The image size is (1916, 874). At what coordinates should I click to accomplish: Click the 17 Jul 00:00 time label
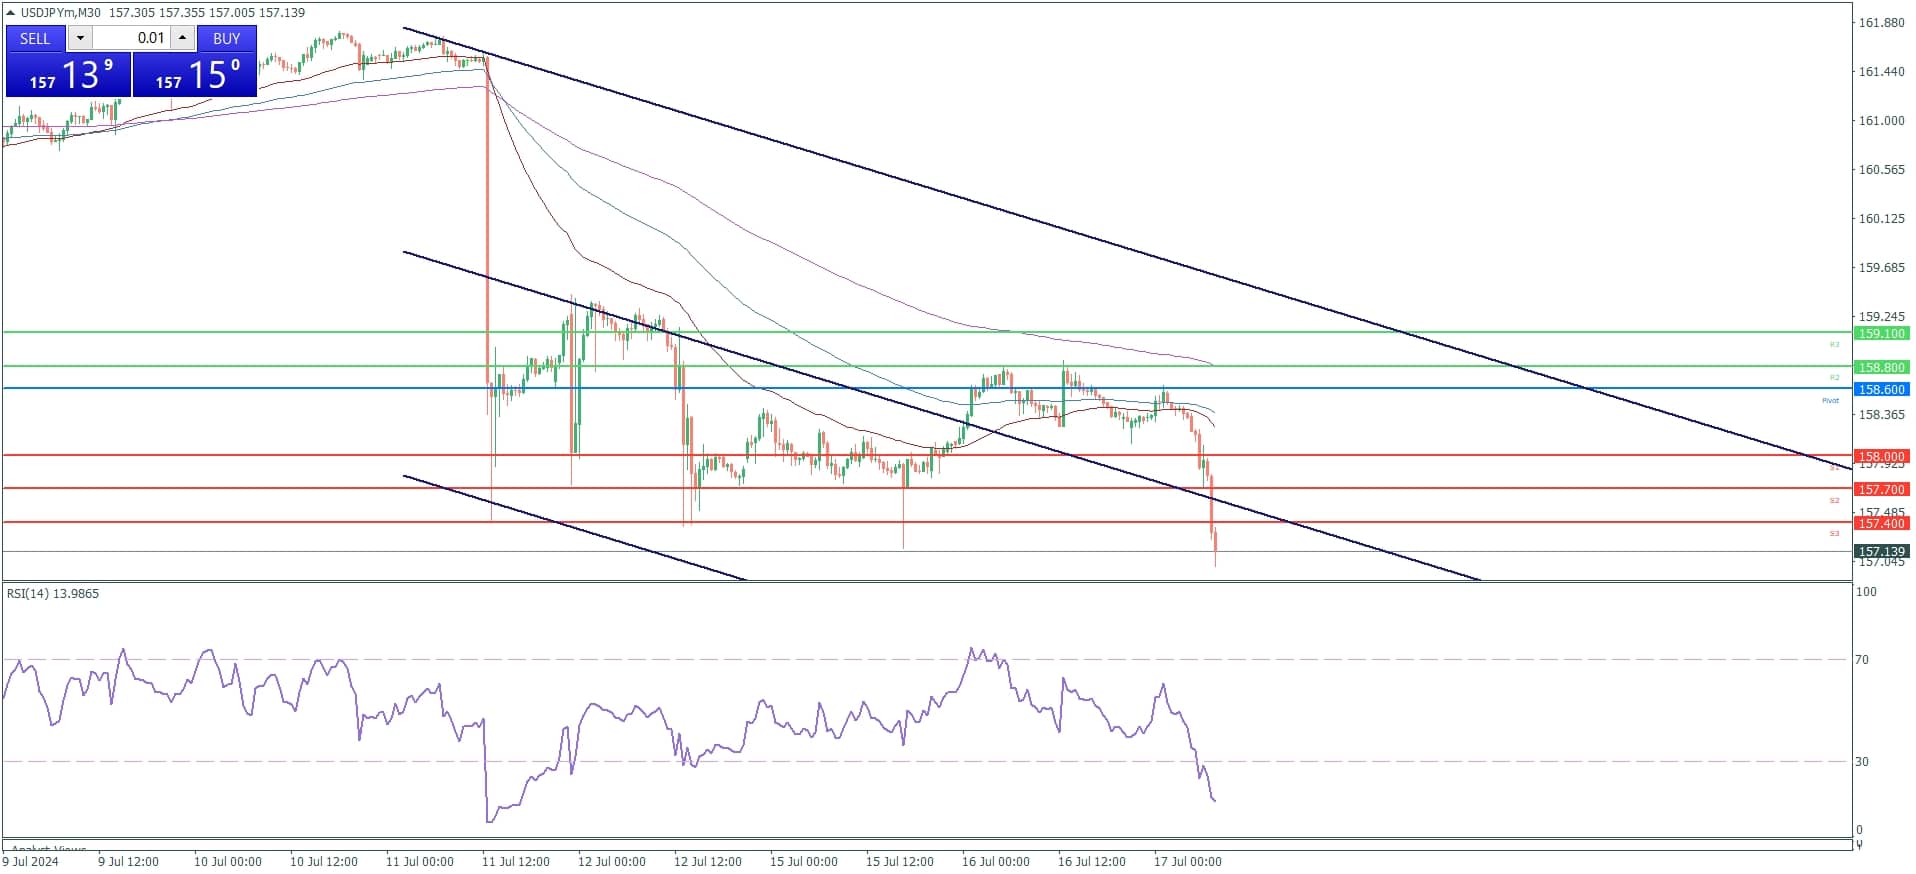[x=1188, y=861]
